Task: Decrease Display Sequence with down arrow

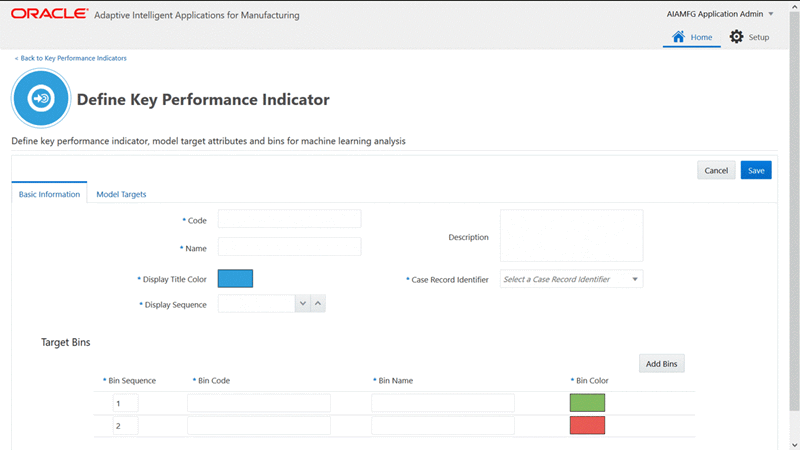Action: pos(303,304)
